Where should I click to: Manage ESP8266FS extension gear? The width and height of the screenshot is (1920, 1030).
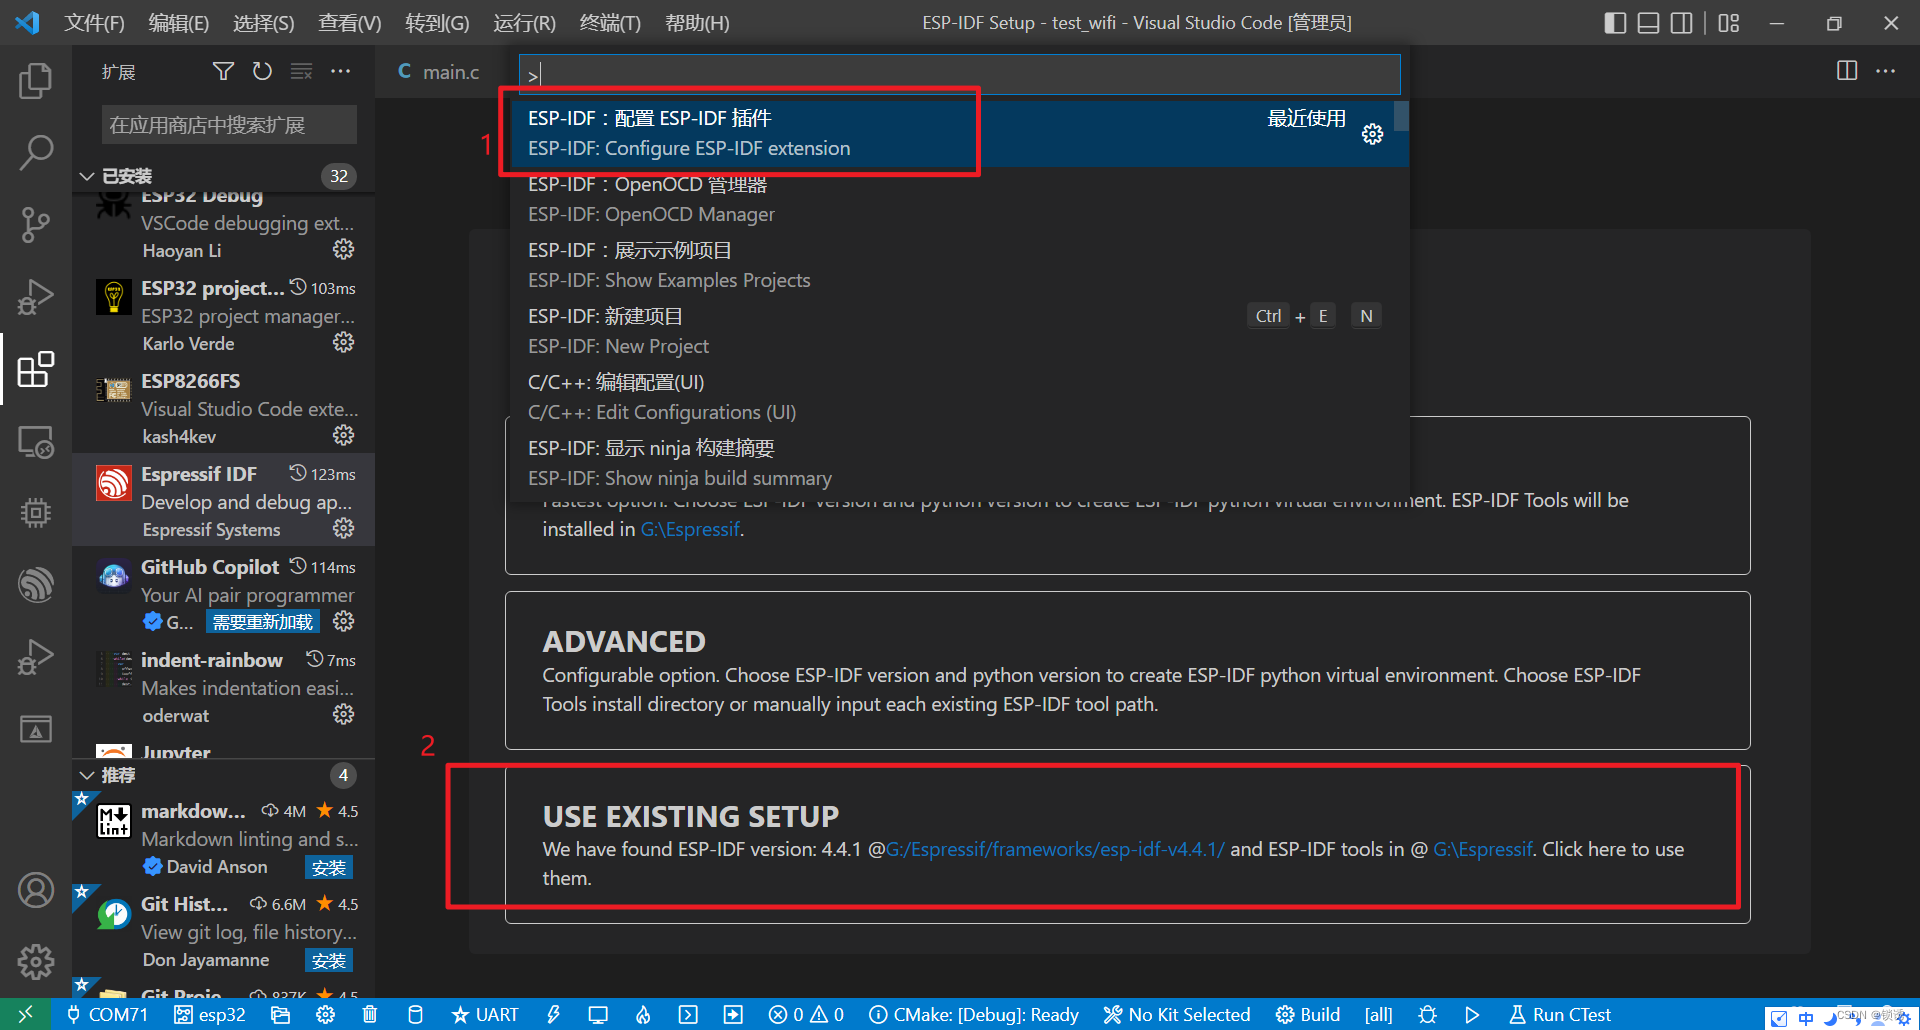[343, 435]
